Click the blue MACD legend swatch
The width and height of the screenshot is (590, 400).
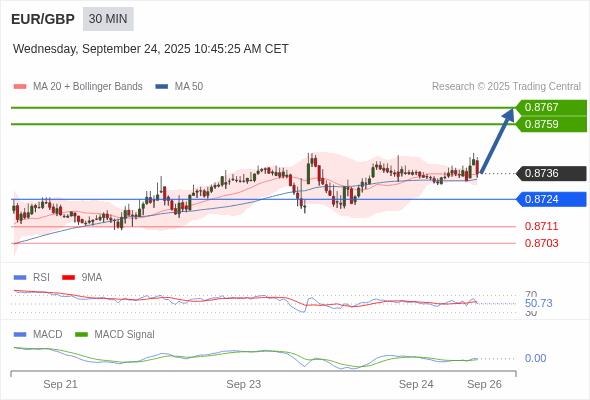(20, 335)
